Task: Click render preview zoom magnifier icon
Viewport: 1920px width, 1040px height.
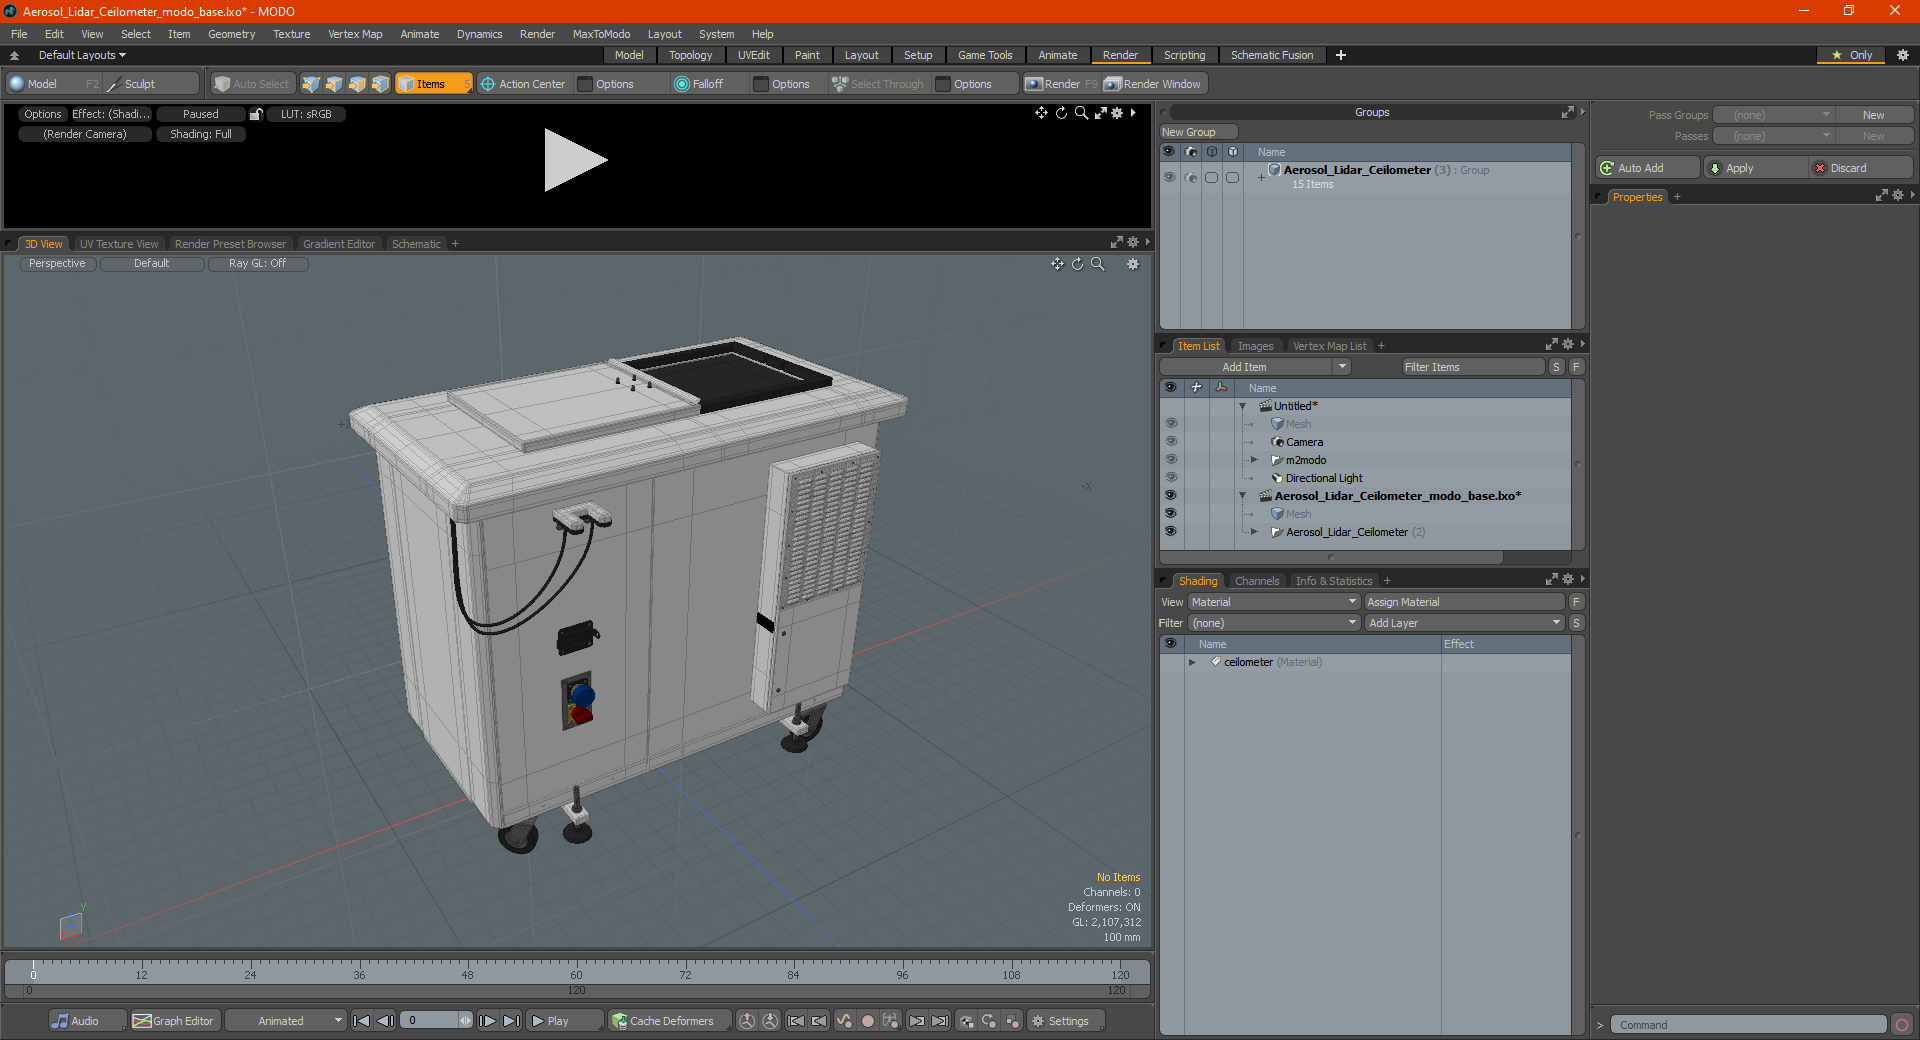Action: click(x=1081, y=113)
